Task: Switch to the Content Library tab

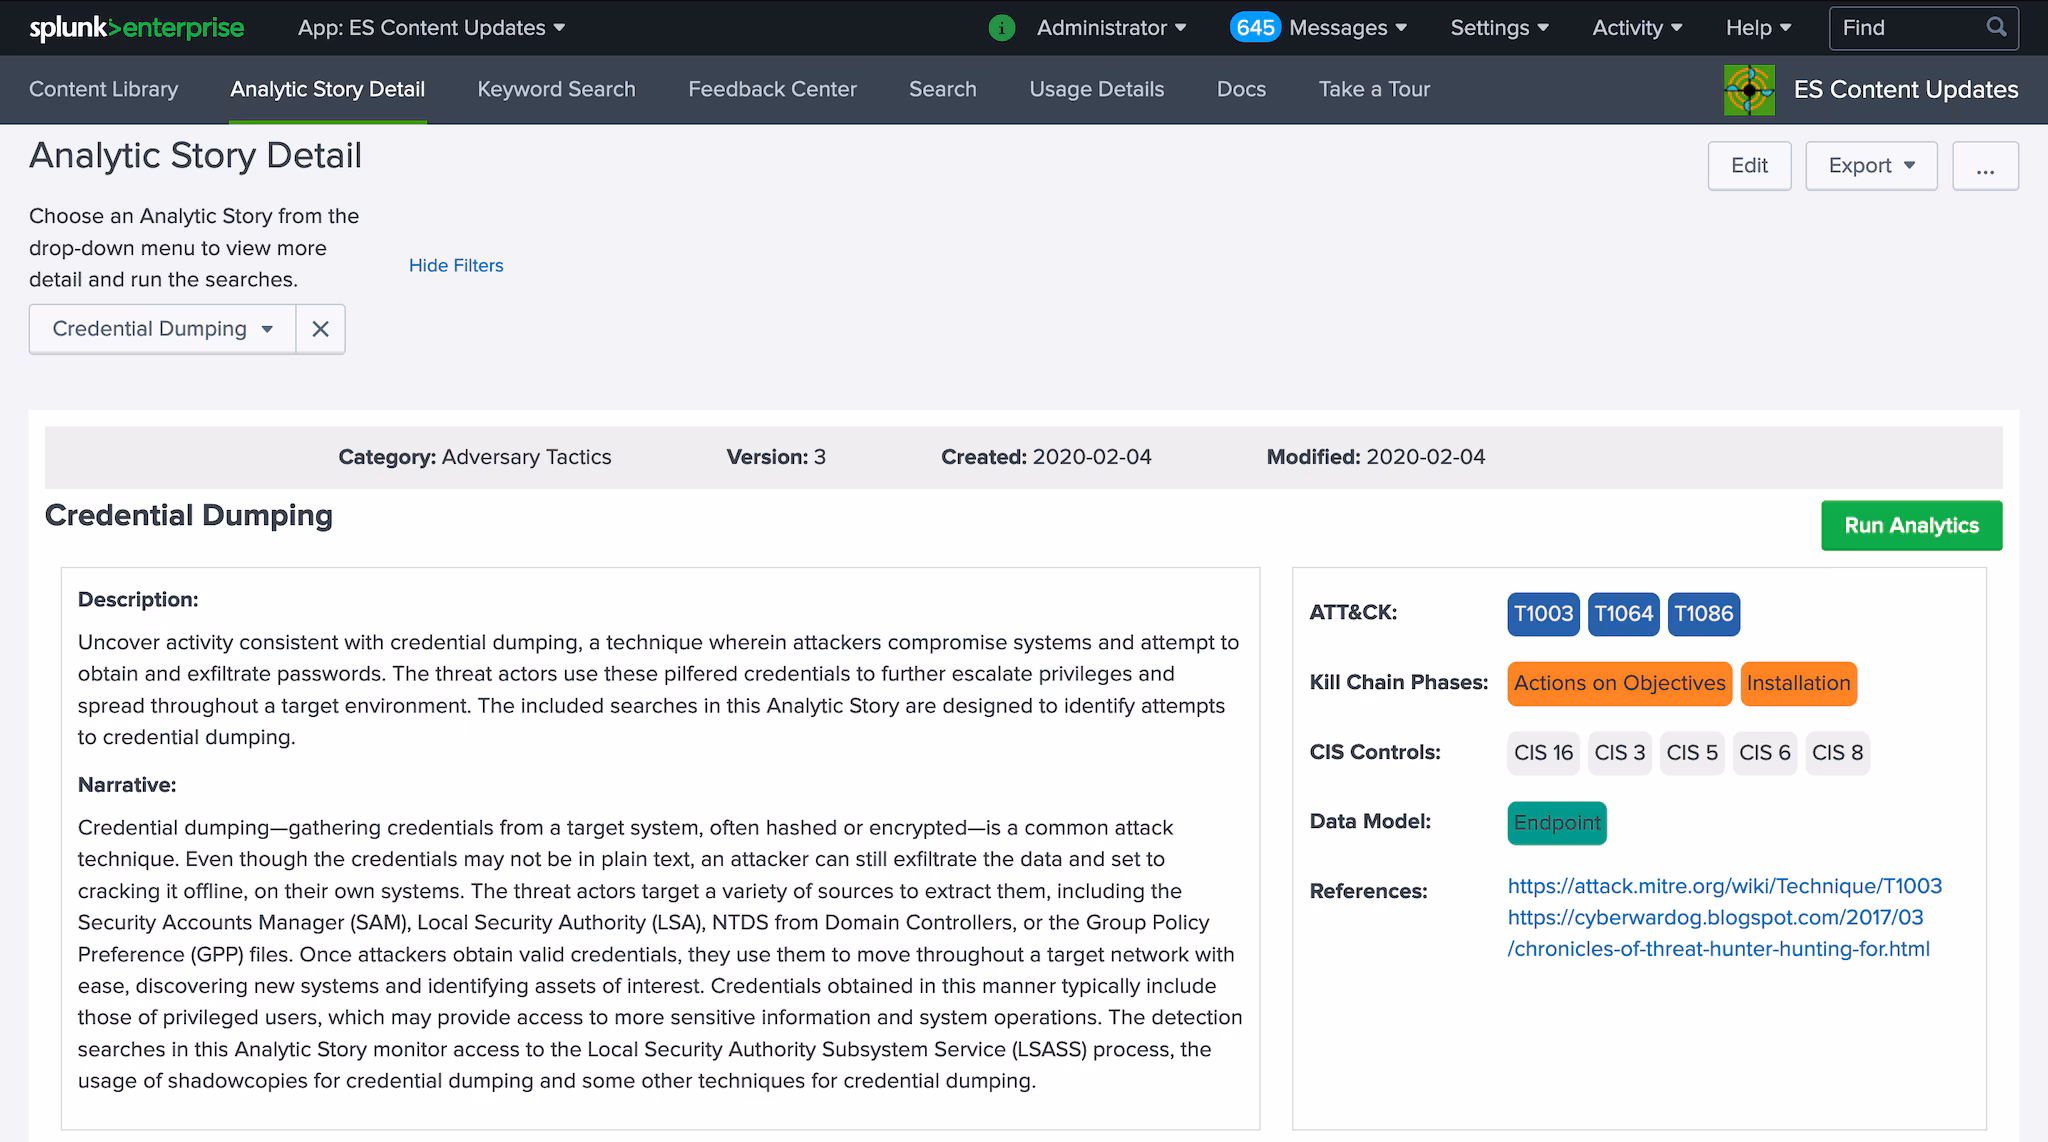Action: coord(103,89)
